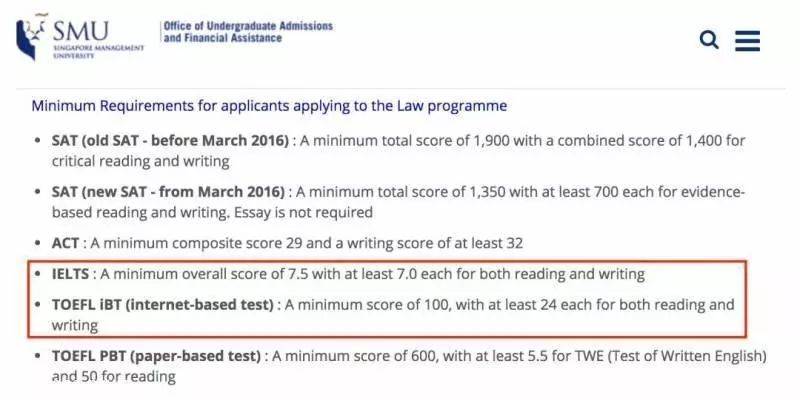Image resolution: width=800 pixels, height=398 pixels.
Task: Open the search magnifier icon
Action: 709,39
